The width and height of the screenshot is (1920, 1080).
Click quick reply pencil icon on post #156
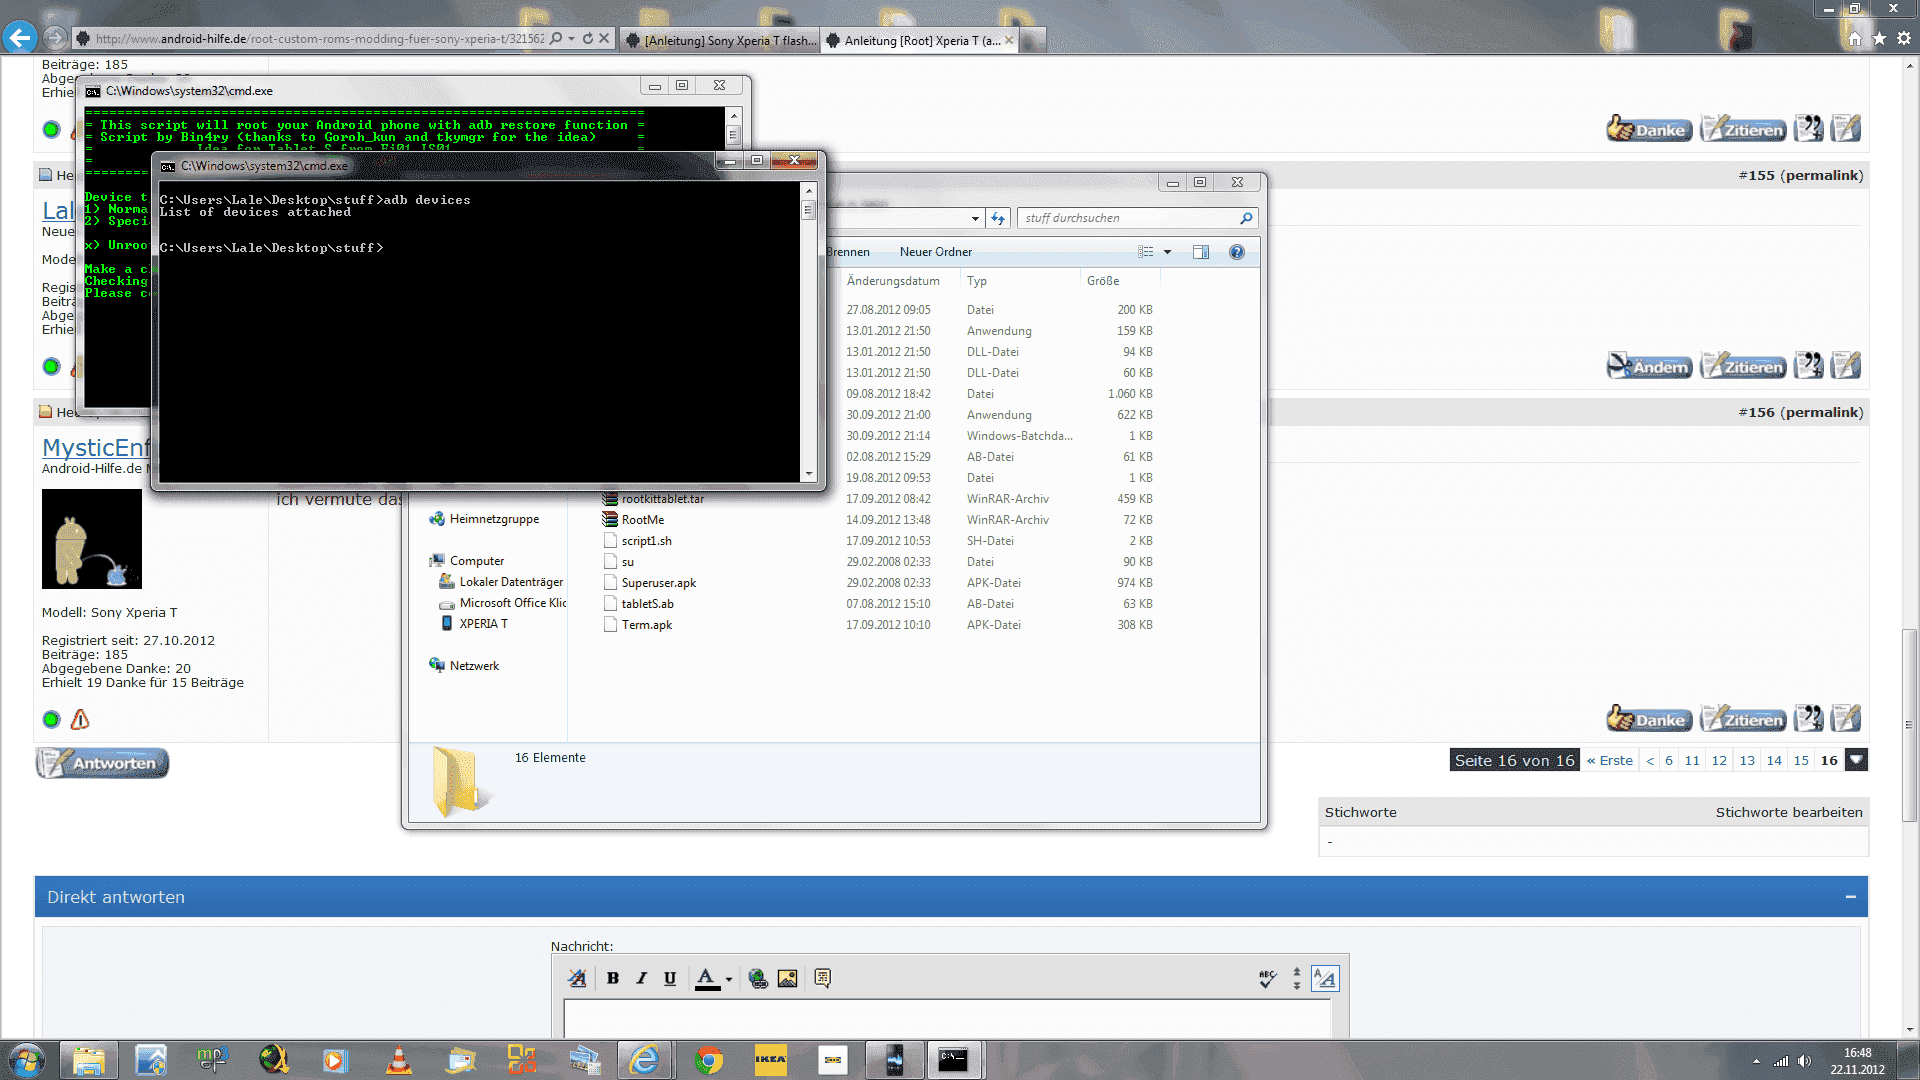point(1846,719)
